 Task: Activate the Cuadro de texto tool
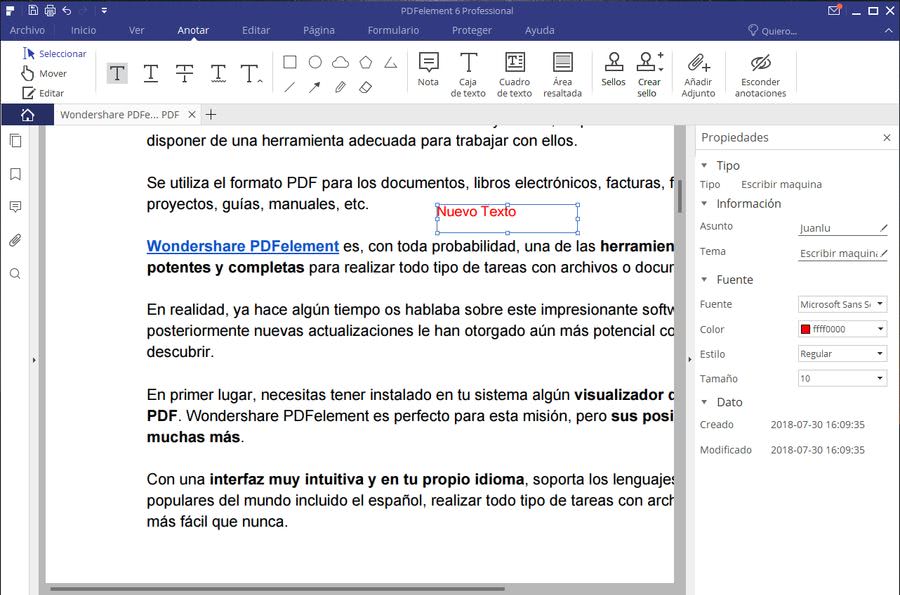coord(514,75)
